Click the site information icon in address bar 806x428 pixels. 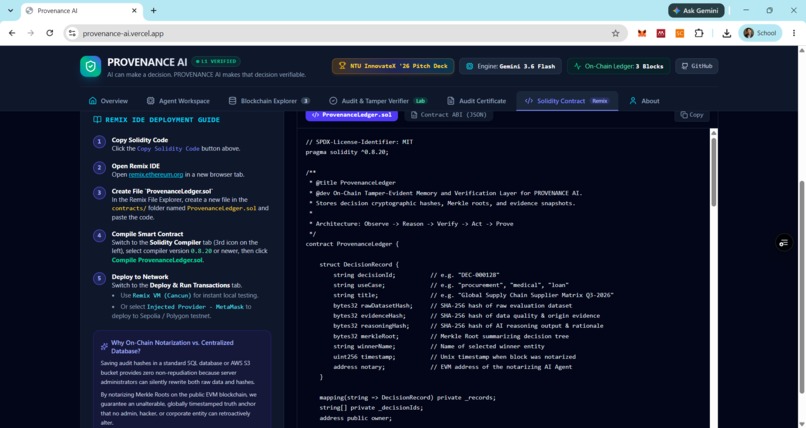pos(72,33)
